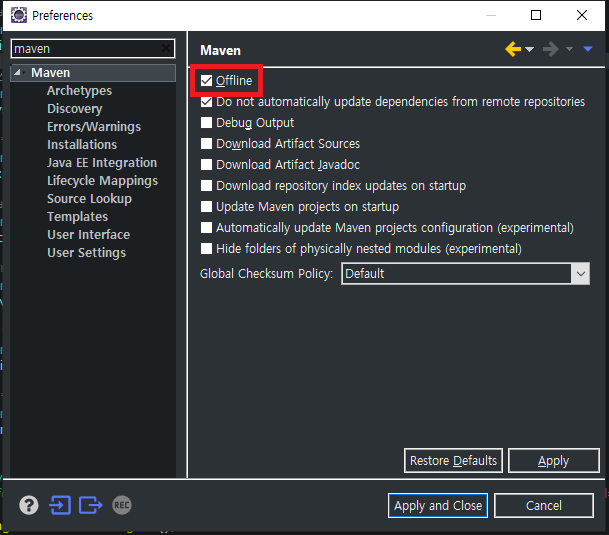Enable Update Maven projects on startup
Screen dimensions: 609x535
coord(206,207)
